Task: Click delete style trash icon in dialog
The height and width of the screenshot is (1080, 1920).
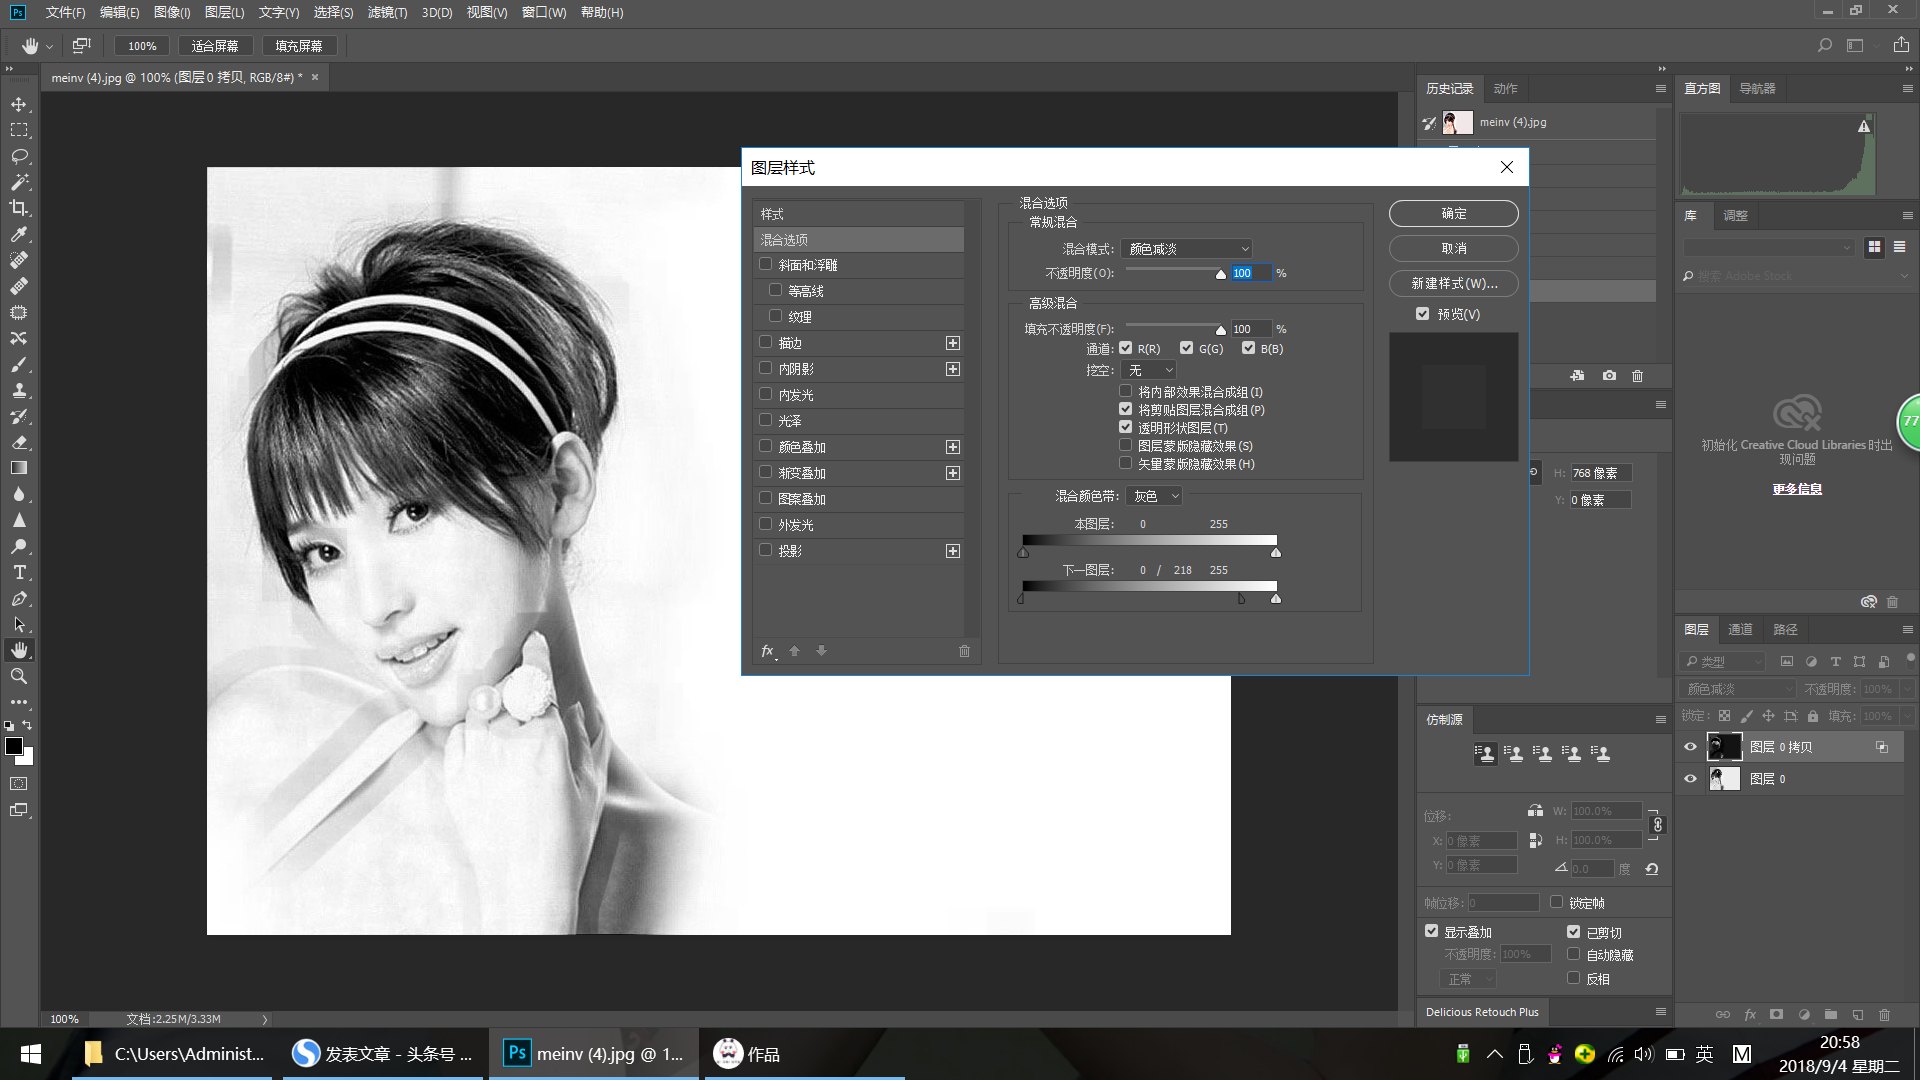Action: click(x=964, y=651)
